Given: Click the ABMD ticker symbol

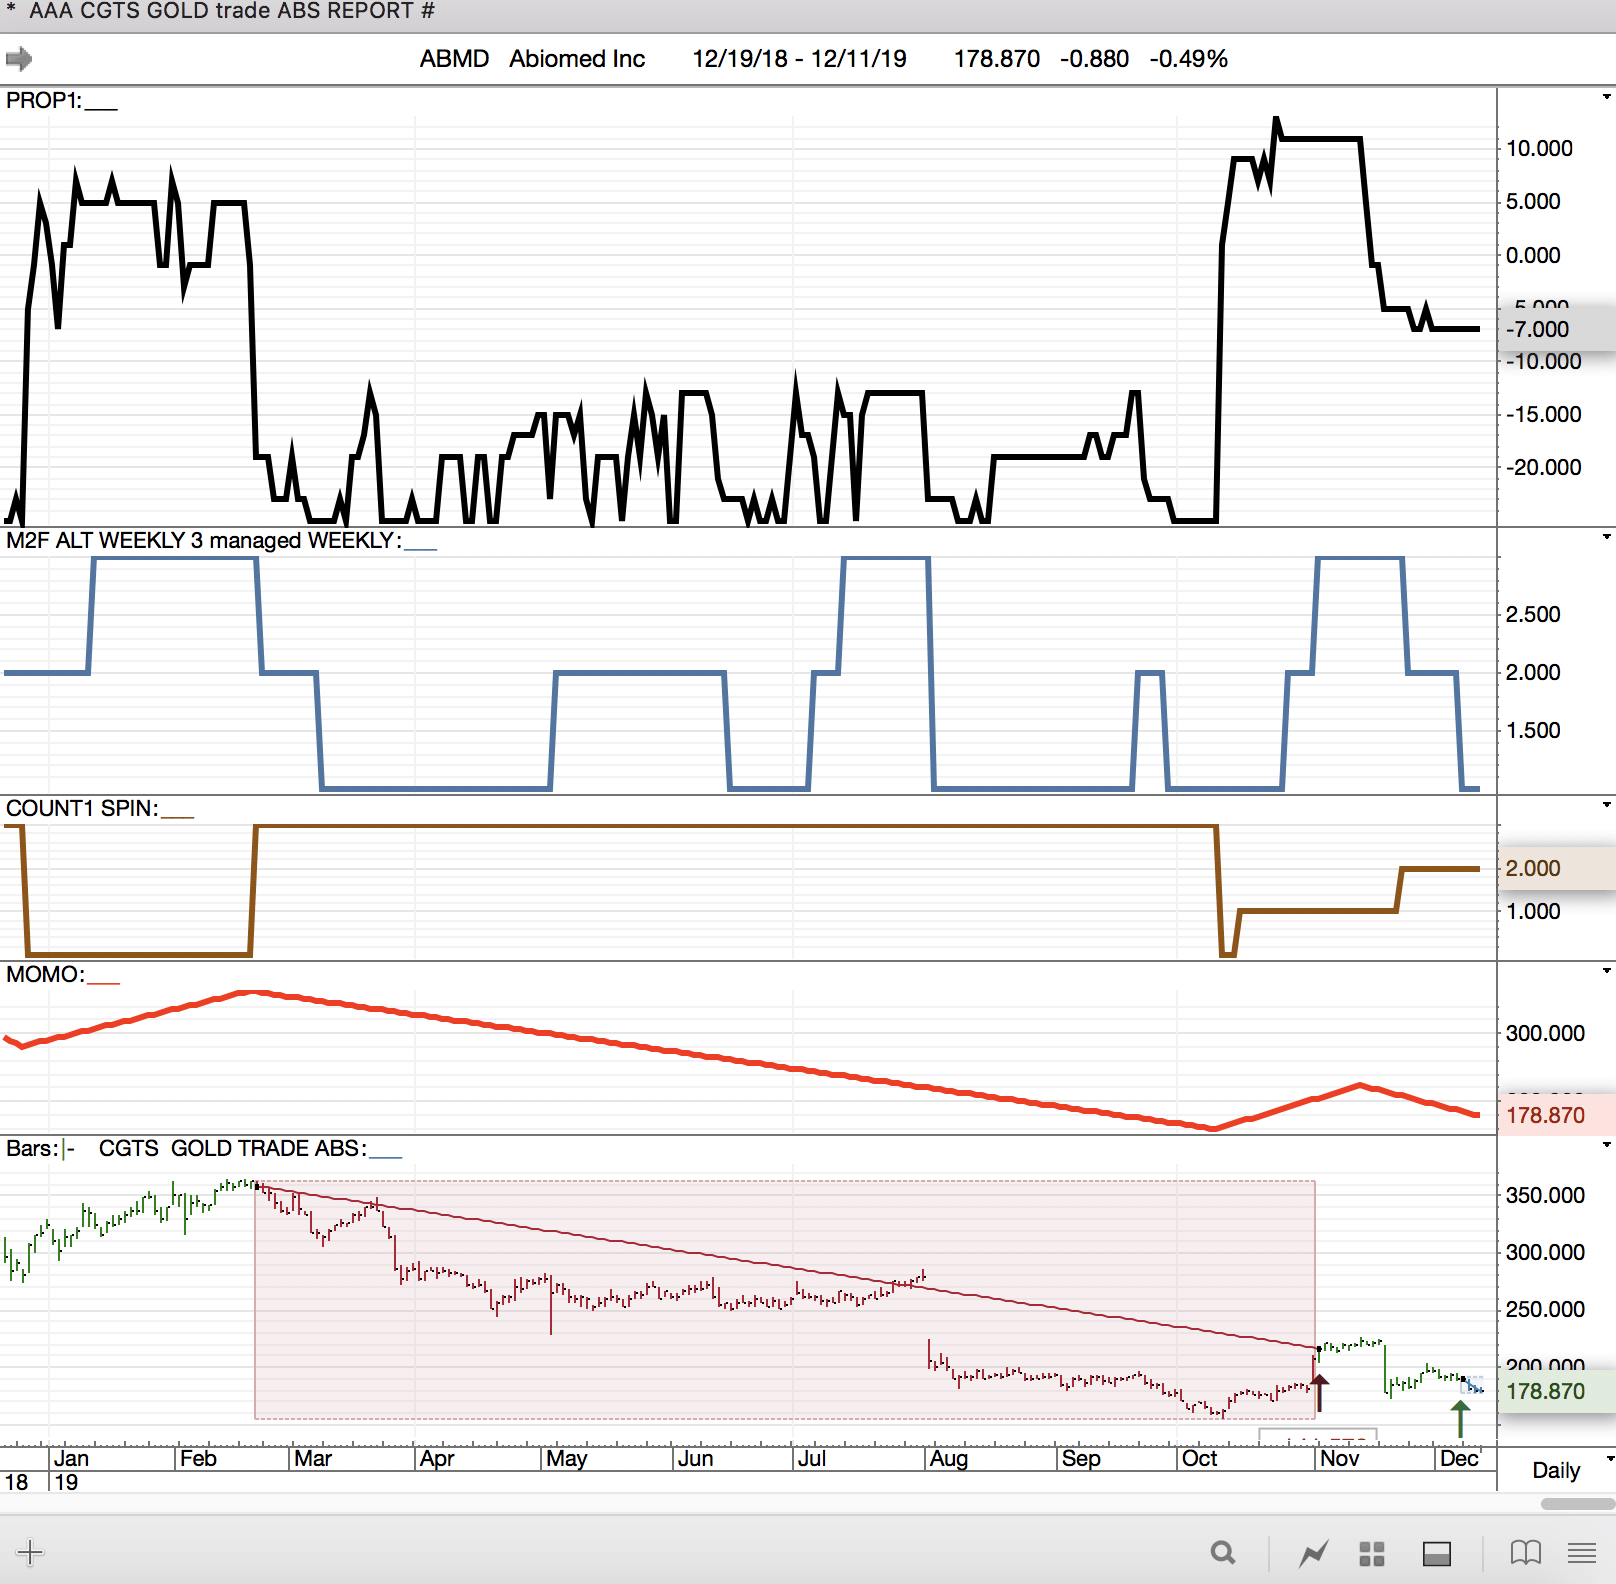Looking at the screenshot, I should click(x=454, y=59).
